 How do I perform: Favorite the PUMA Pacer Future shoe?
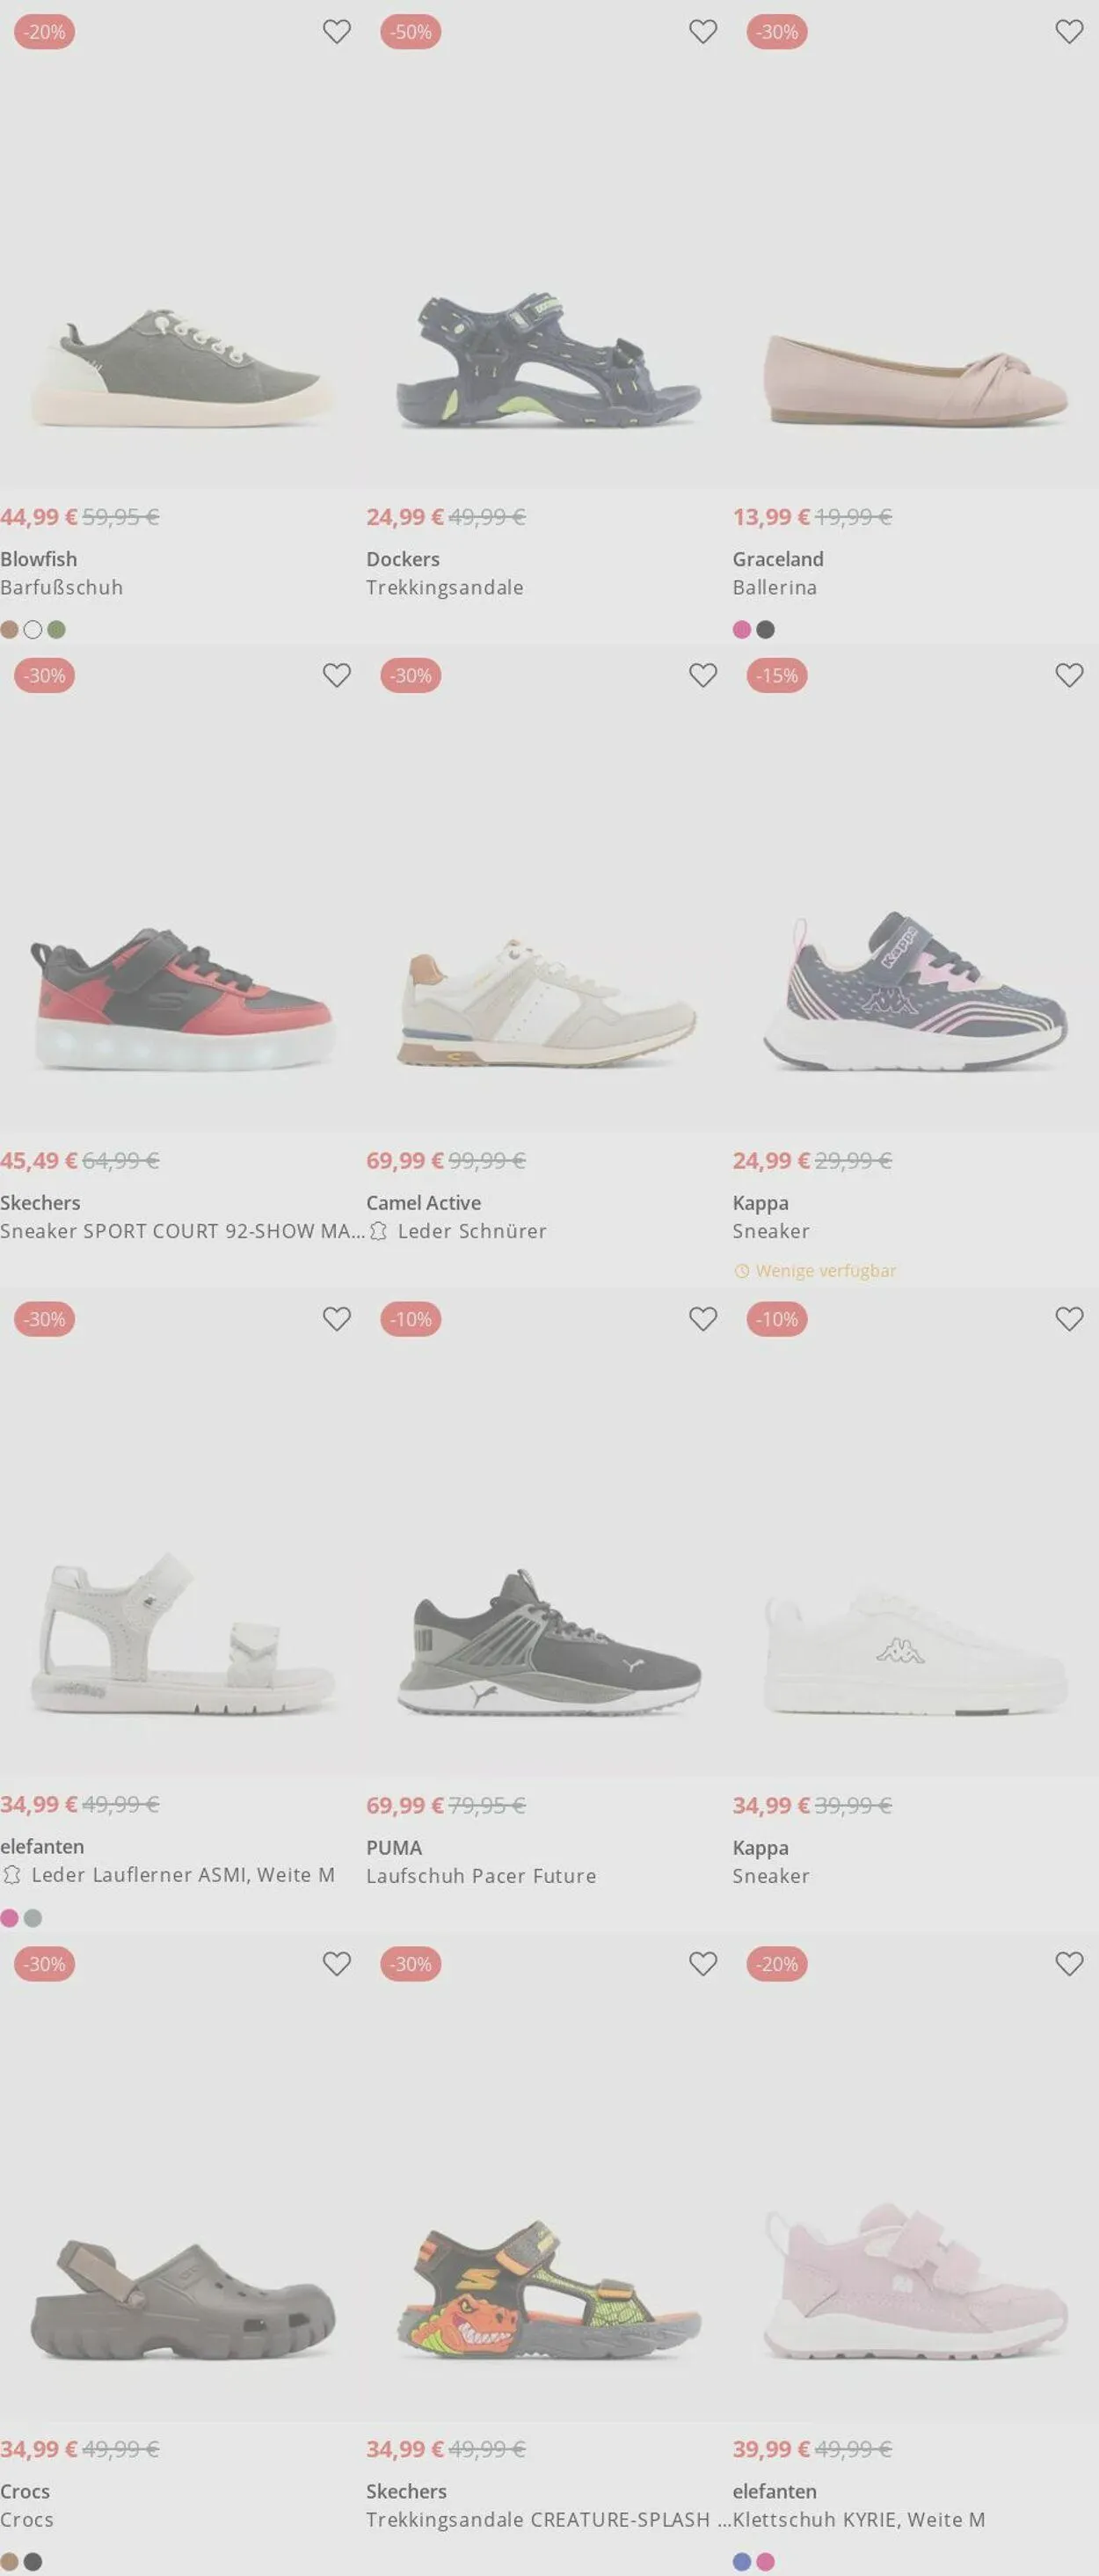tap(703, 1320)
